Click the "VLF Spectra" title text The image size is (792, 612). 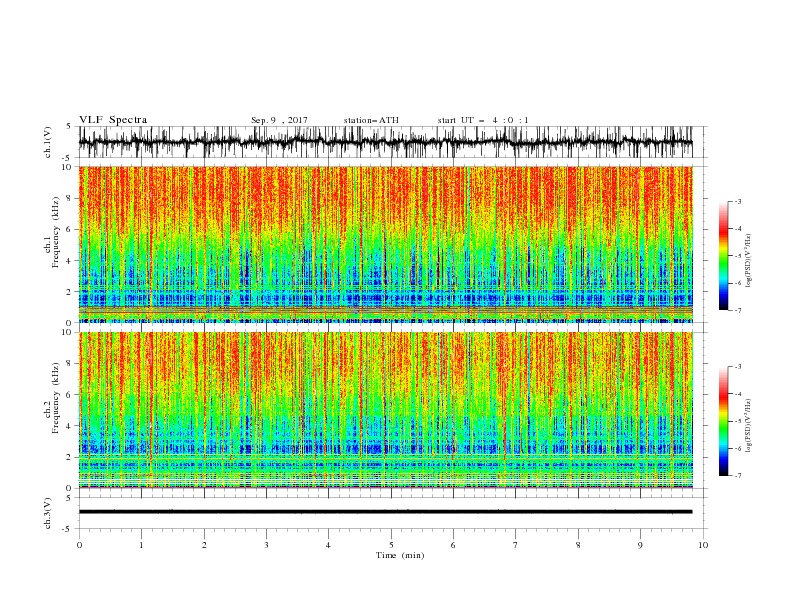point(113,120)
